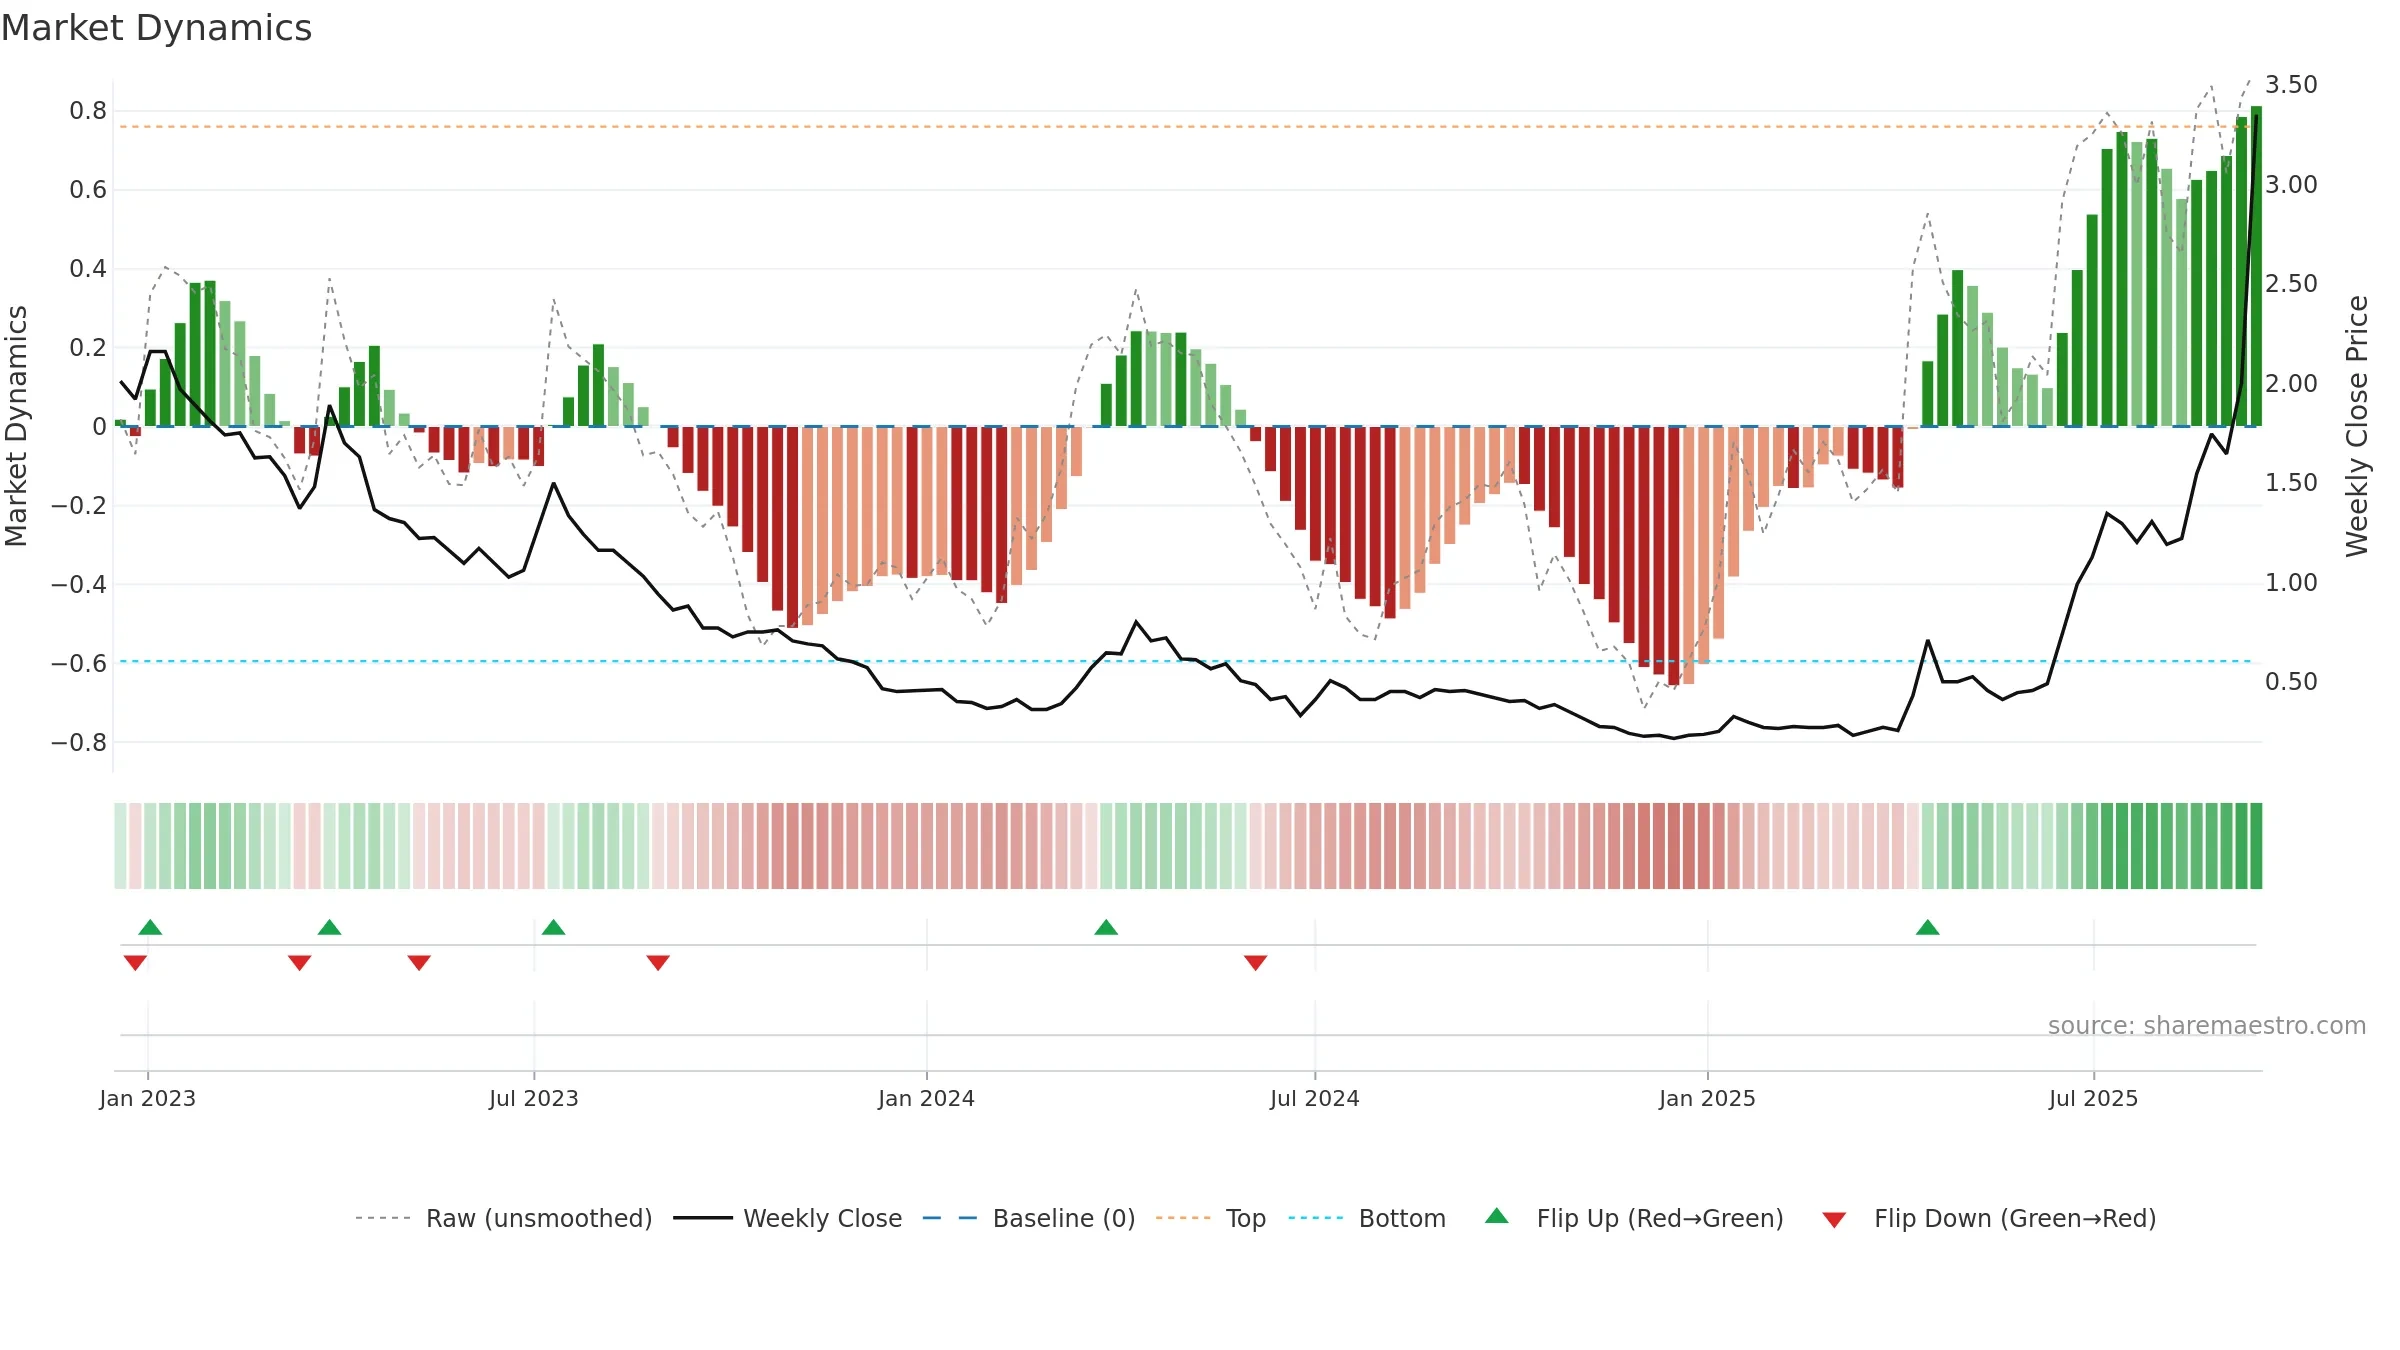Select the green Flip Up triangle between Jan 2024 and Jul 2024
This screenshot has height=1350, width=2400.
[1106, 927]
